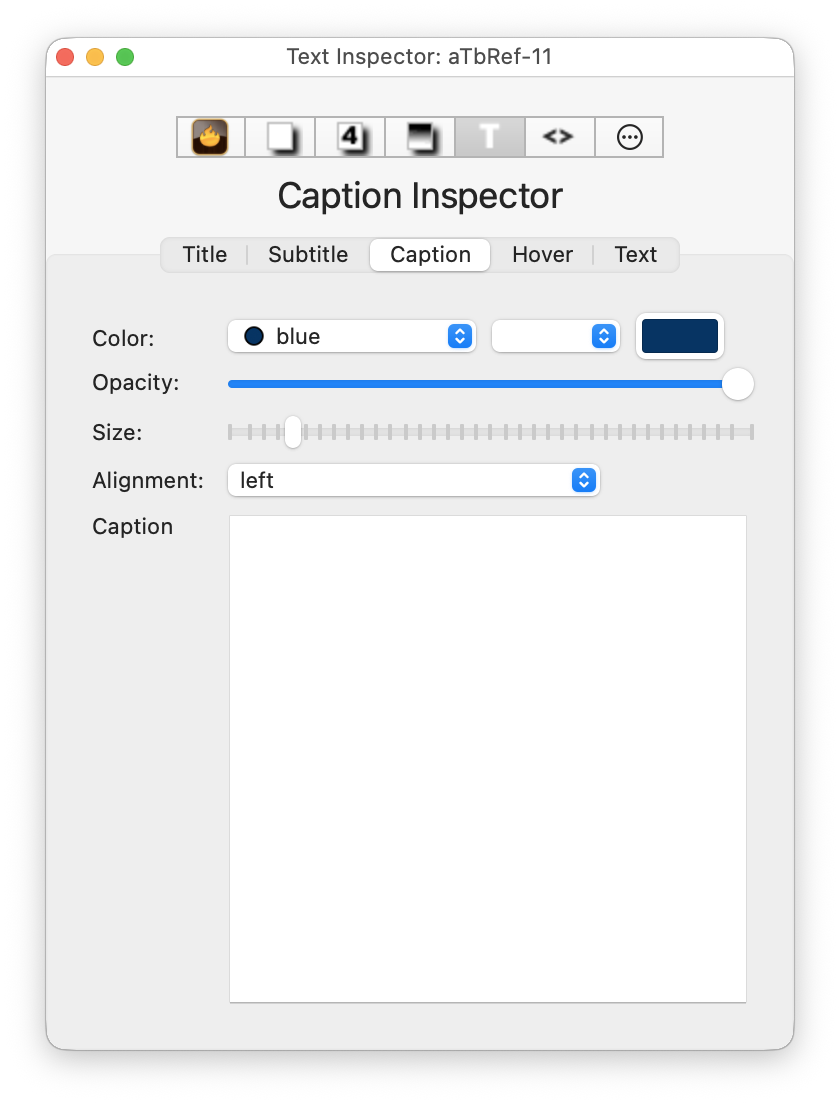Select blue in the Color dropdown
The width and height of the screenshot is (840, 1104).
[x=351, y=336]
